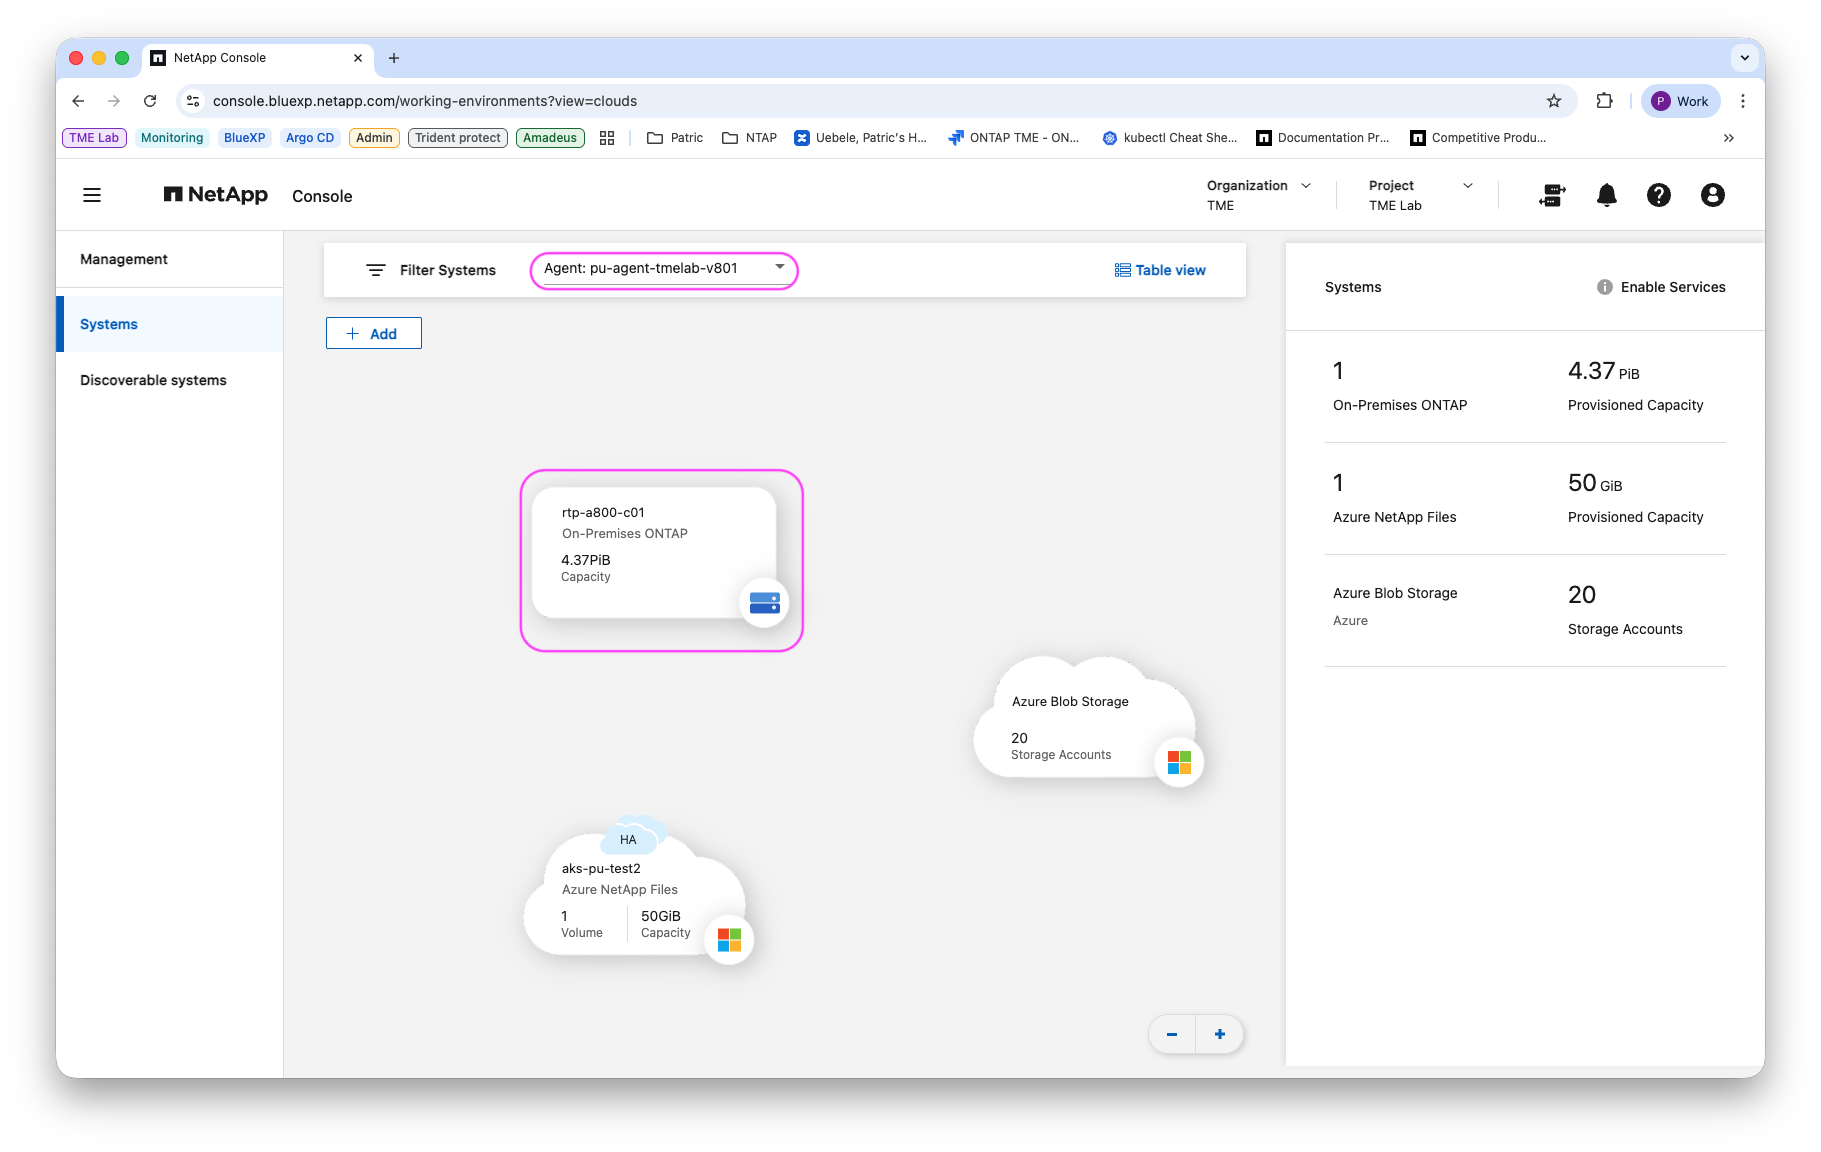This screenshot has height=1152, width=1821.
Task: Switch to Table view
Action: 1160,270
